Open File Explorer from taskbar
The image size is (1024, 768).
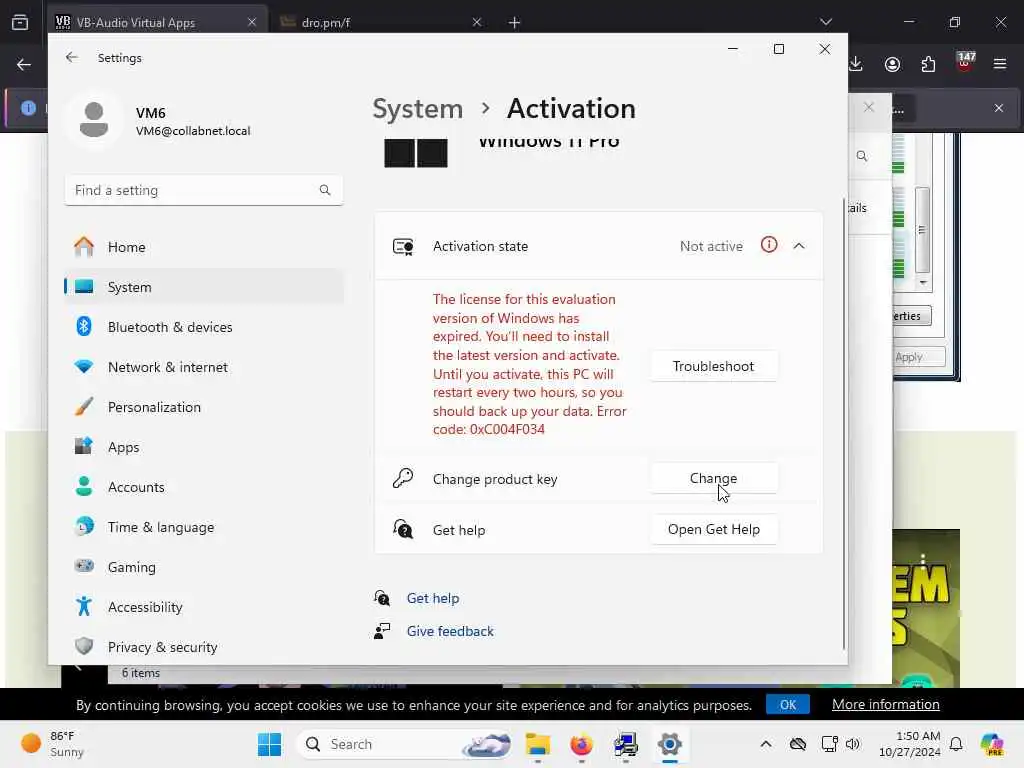[538, 744]
